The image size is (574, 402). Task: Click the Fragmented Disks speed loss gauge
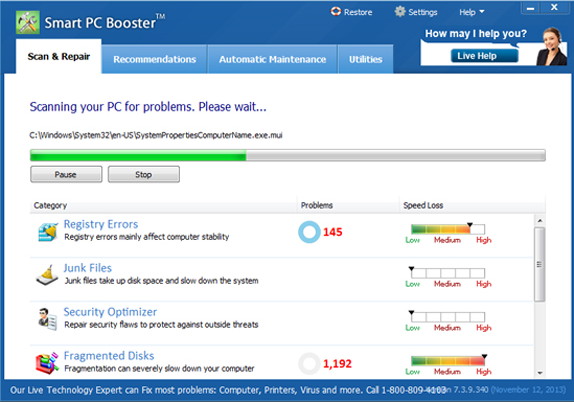[449, 361]
